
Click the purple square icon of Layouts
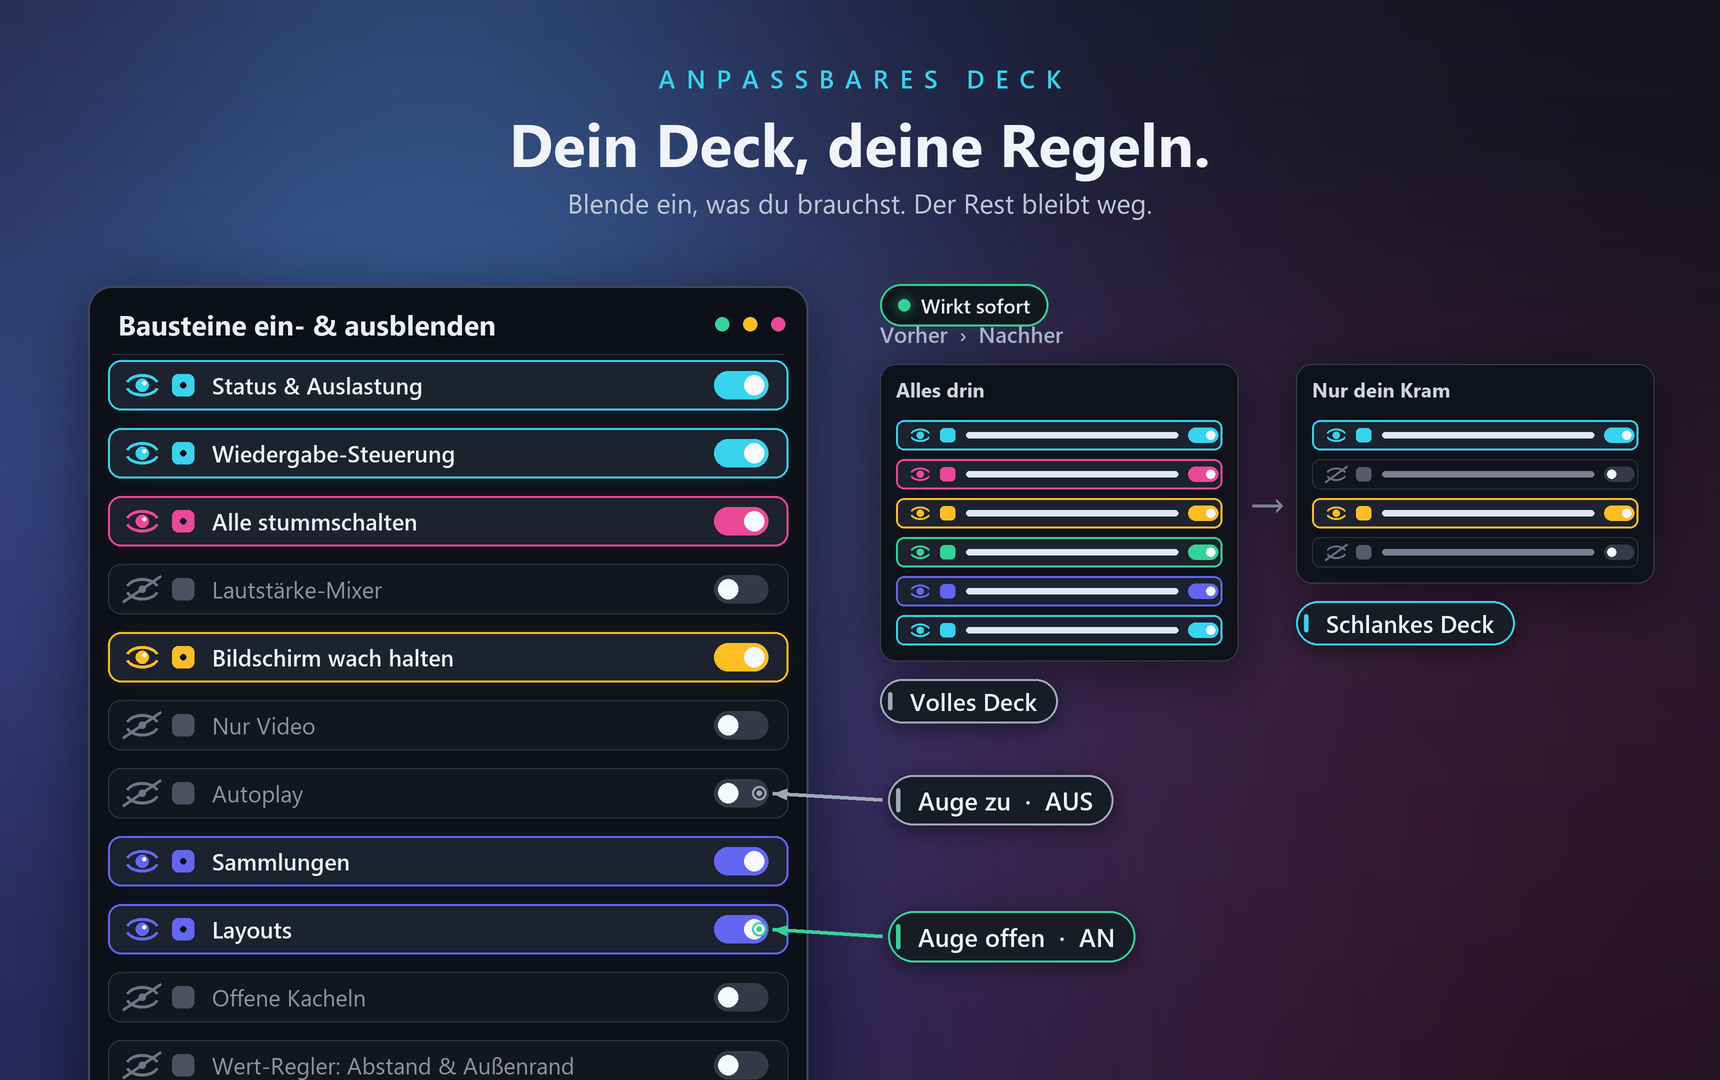[x=183, y=930]
